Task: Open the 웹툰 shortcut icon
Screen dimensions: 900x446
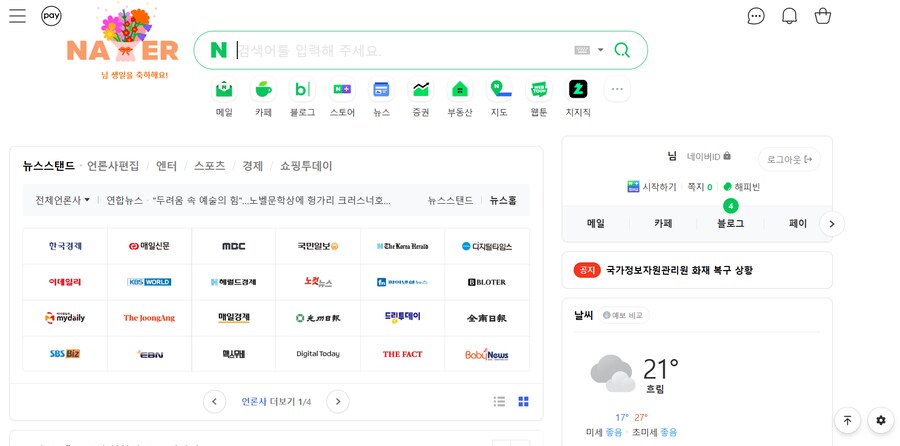Action: point(539,90)
